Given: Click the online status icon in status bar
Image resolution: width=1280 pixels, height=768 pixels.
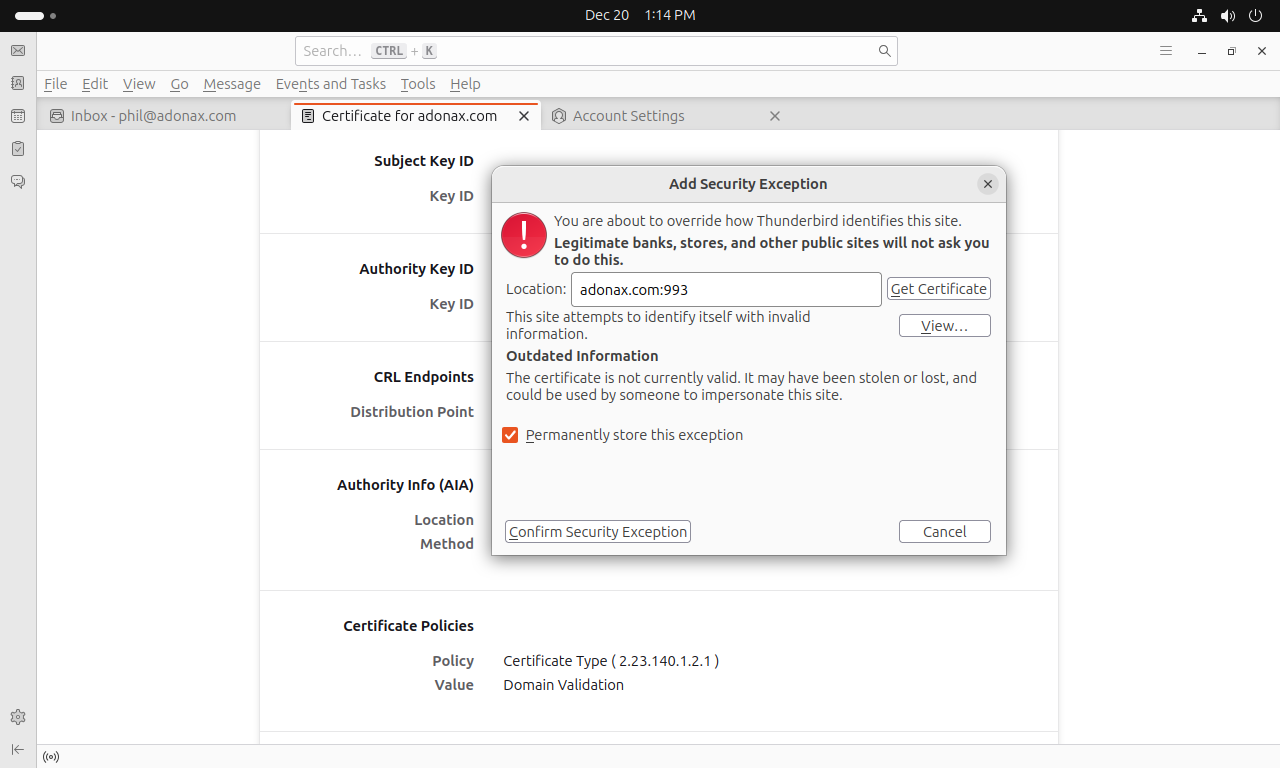Looking at the screenshot, I should (51, 757).
